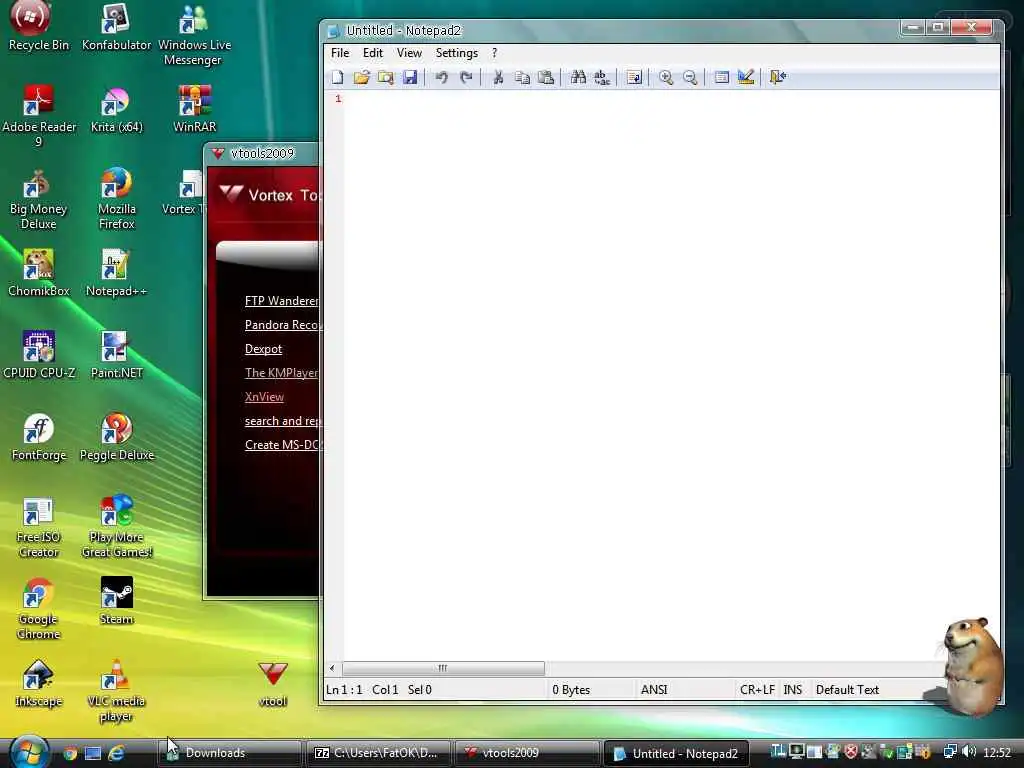Click the FTP Wanderer link in vtools2009
This screenshot has width=1024, height=768.
click(x=281, y=300)
